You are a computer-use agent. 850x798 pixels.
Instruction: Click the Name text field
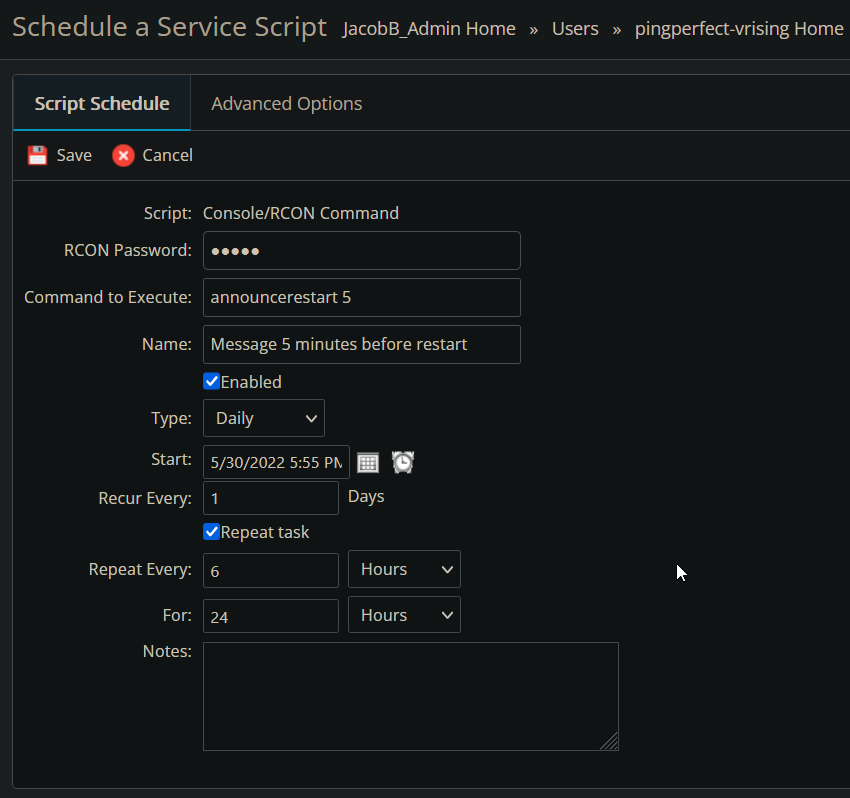coord(361,344)
